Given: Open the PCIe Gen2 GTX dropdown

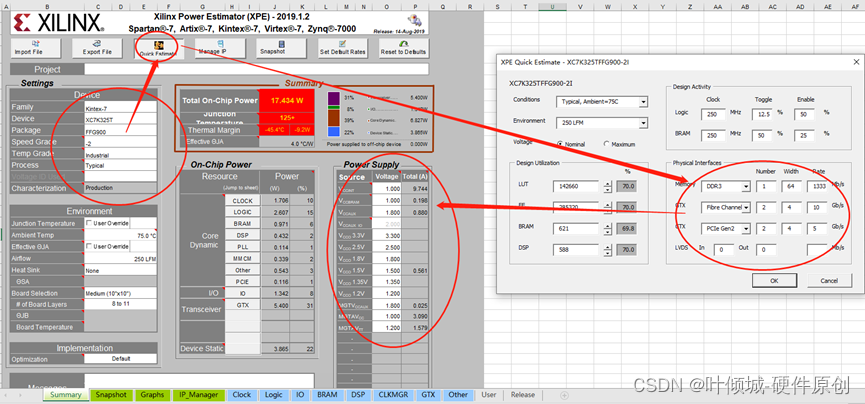Looking at the screenshot, I should (x=746, y=228).
